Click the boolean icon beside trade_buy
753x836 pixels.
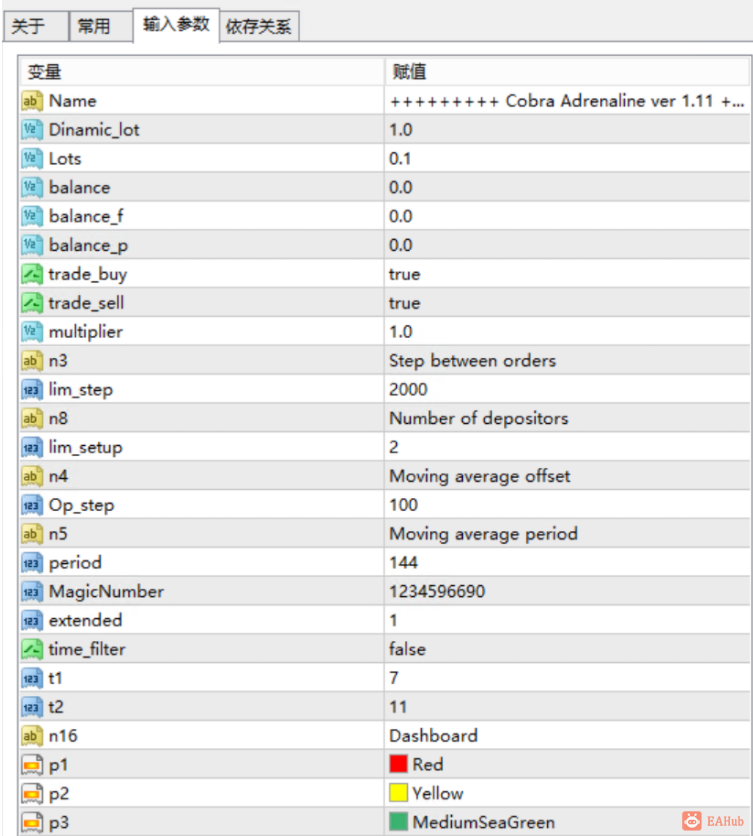pyautogui.click(x=31, y=274)
